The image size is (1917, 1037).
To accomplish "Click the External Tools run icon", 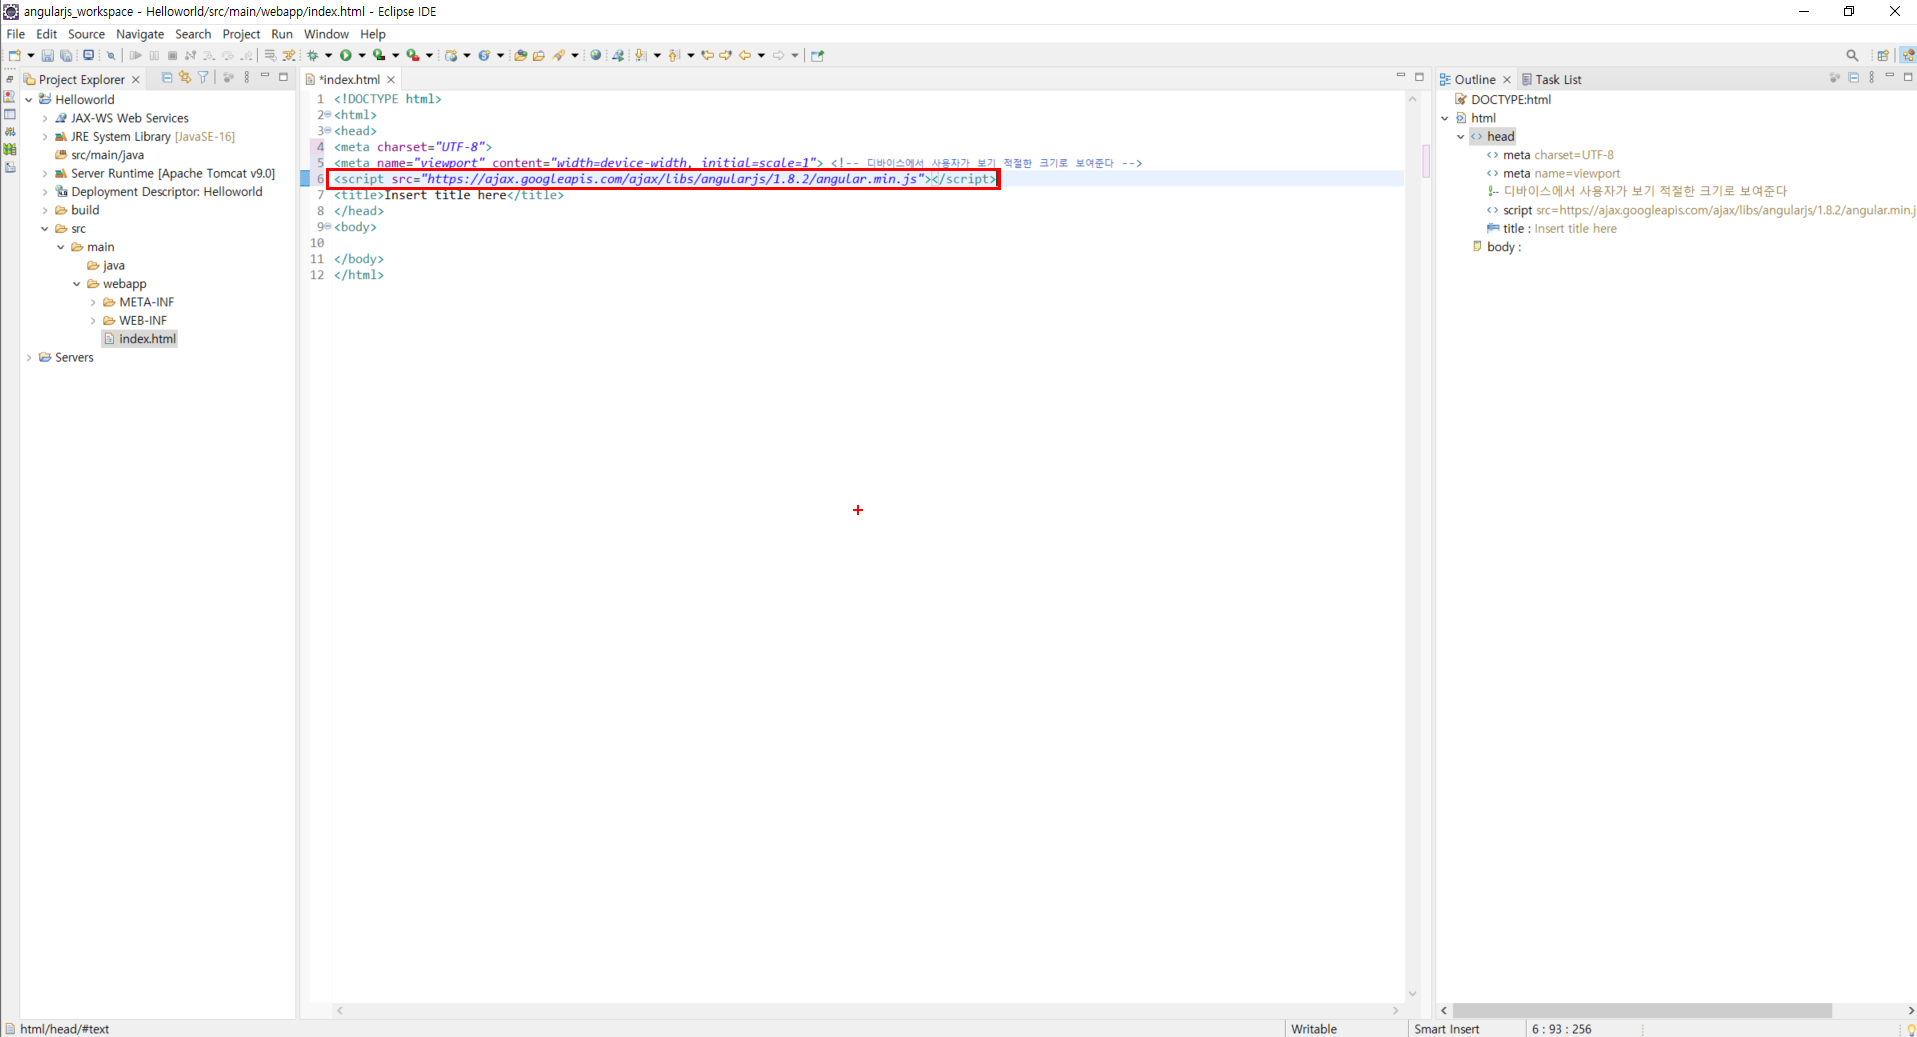I will [412, 56].
